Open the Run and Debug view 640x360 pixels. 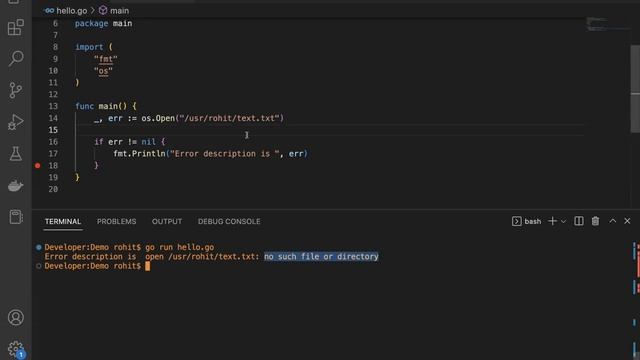[16, 122]
